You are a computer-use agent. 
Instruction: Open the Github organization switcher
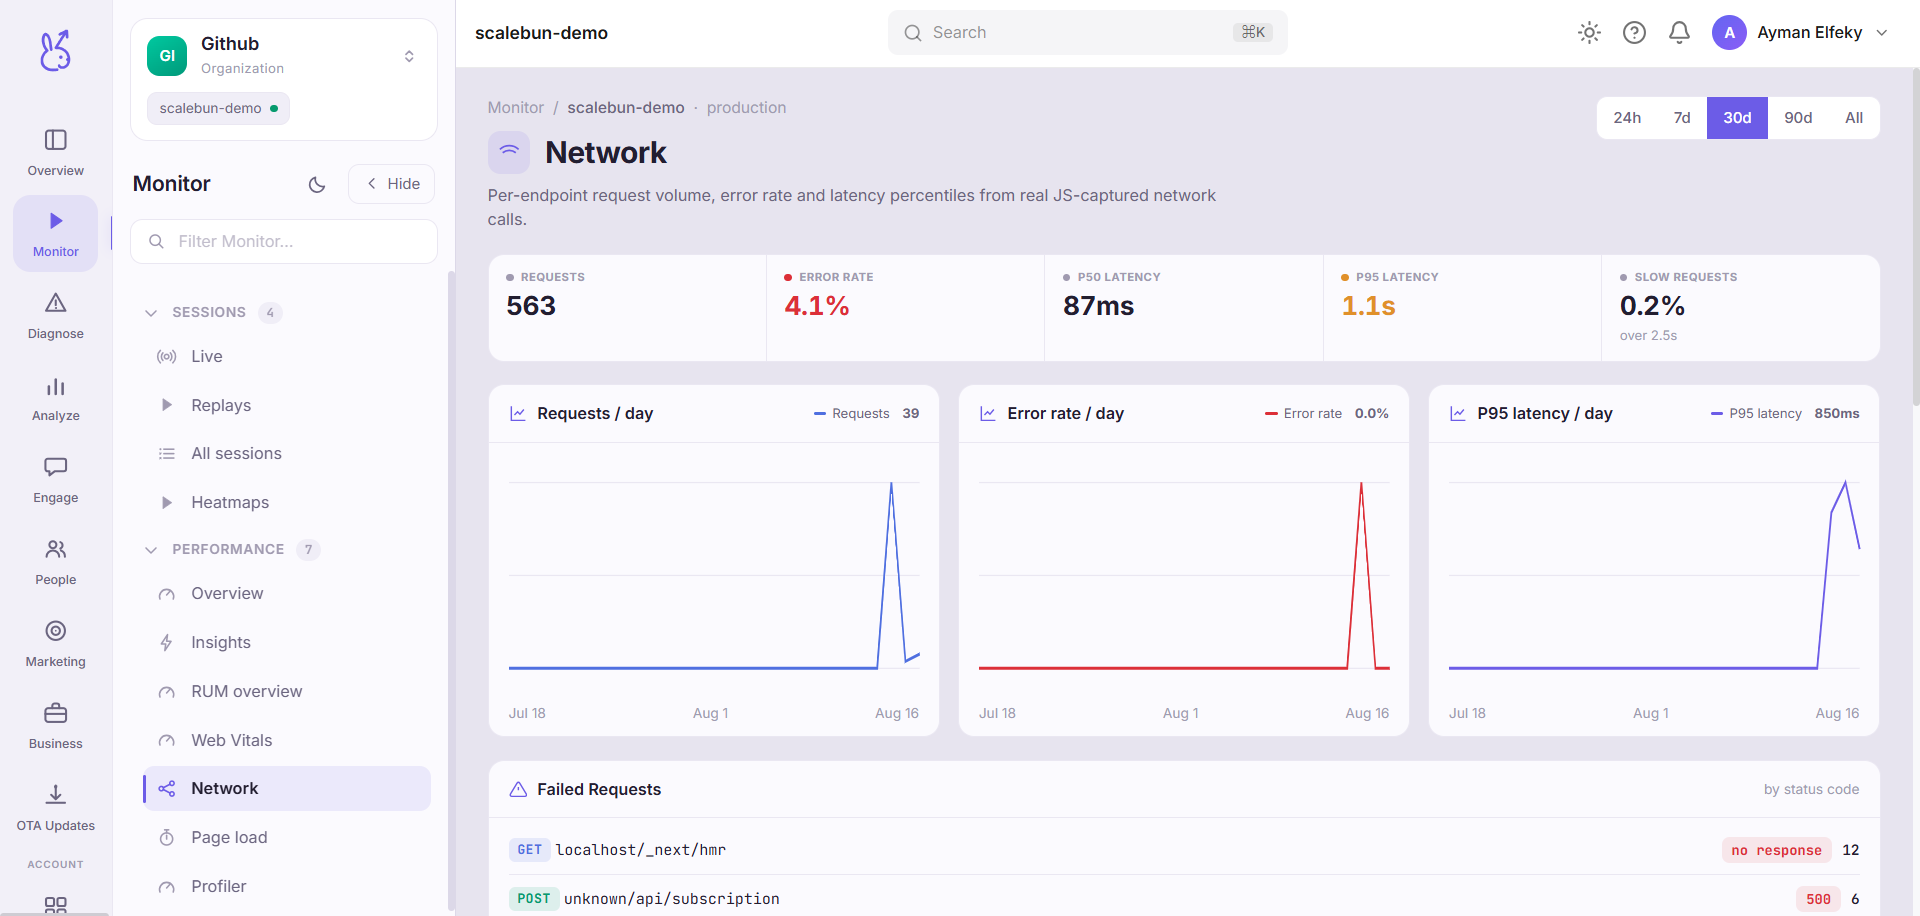coord(284,56)
